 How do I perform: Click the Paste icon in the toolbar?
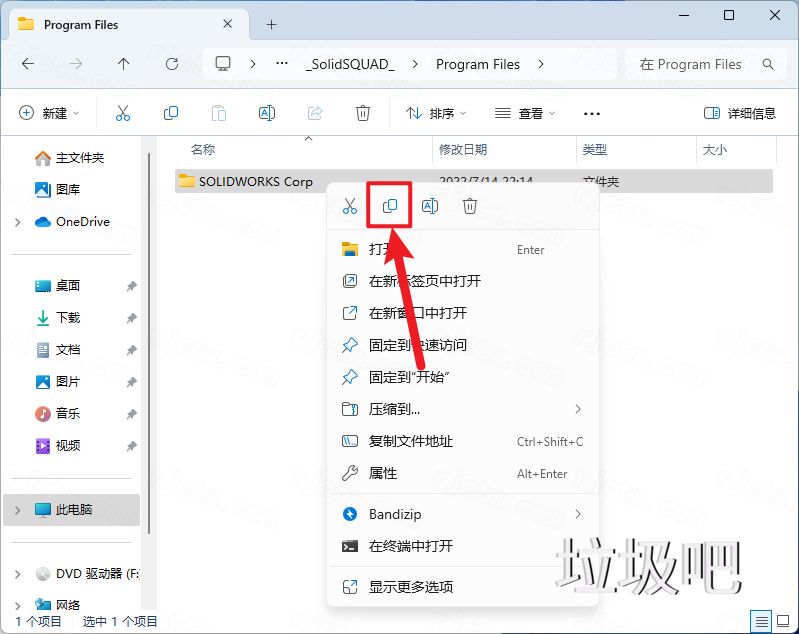219,113
